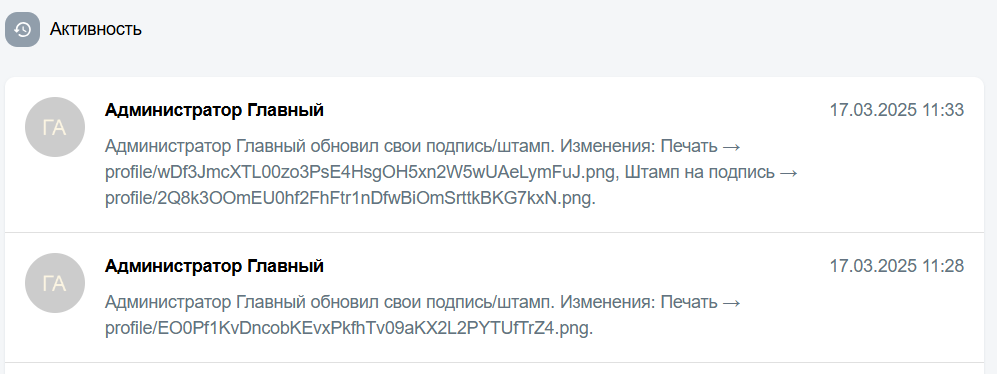This screenshot has width=997, height=374.
Task: Click the arrow after "Печать" in 11:28 entry
Action: pos(732,302)
